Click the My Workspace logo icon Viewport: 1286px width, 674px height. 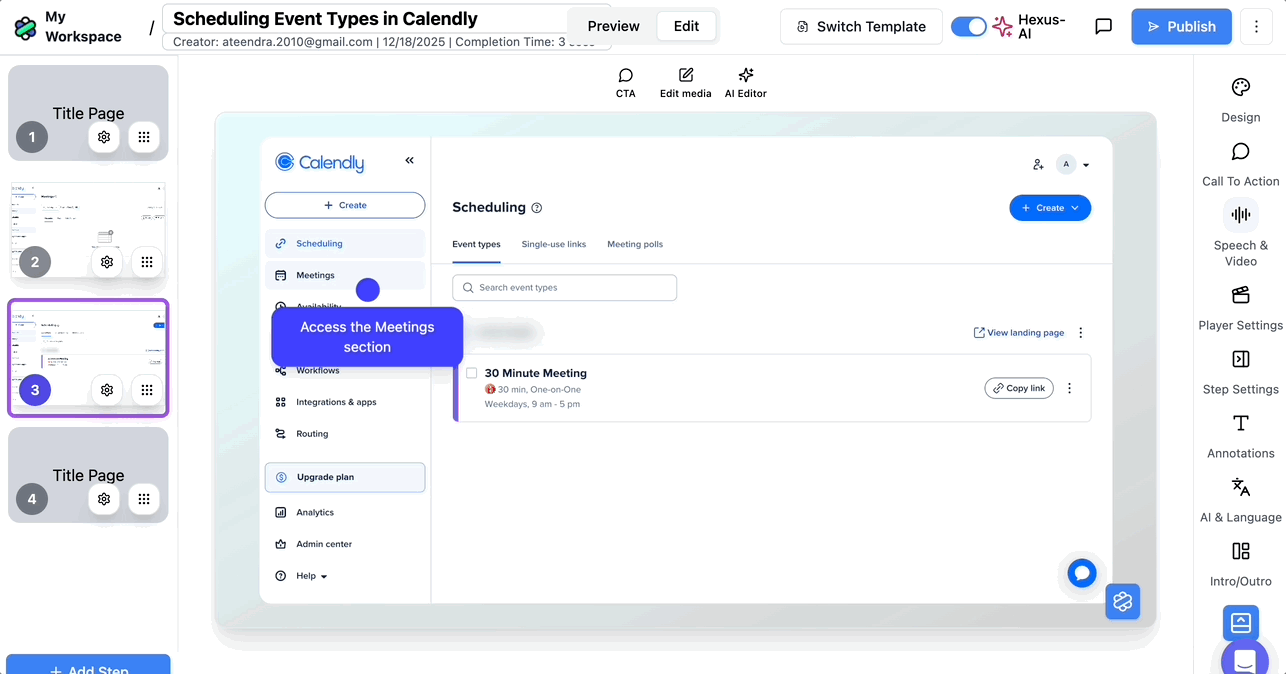[x=25, y=27]
